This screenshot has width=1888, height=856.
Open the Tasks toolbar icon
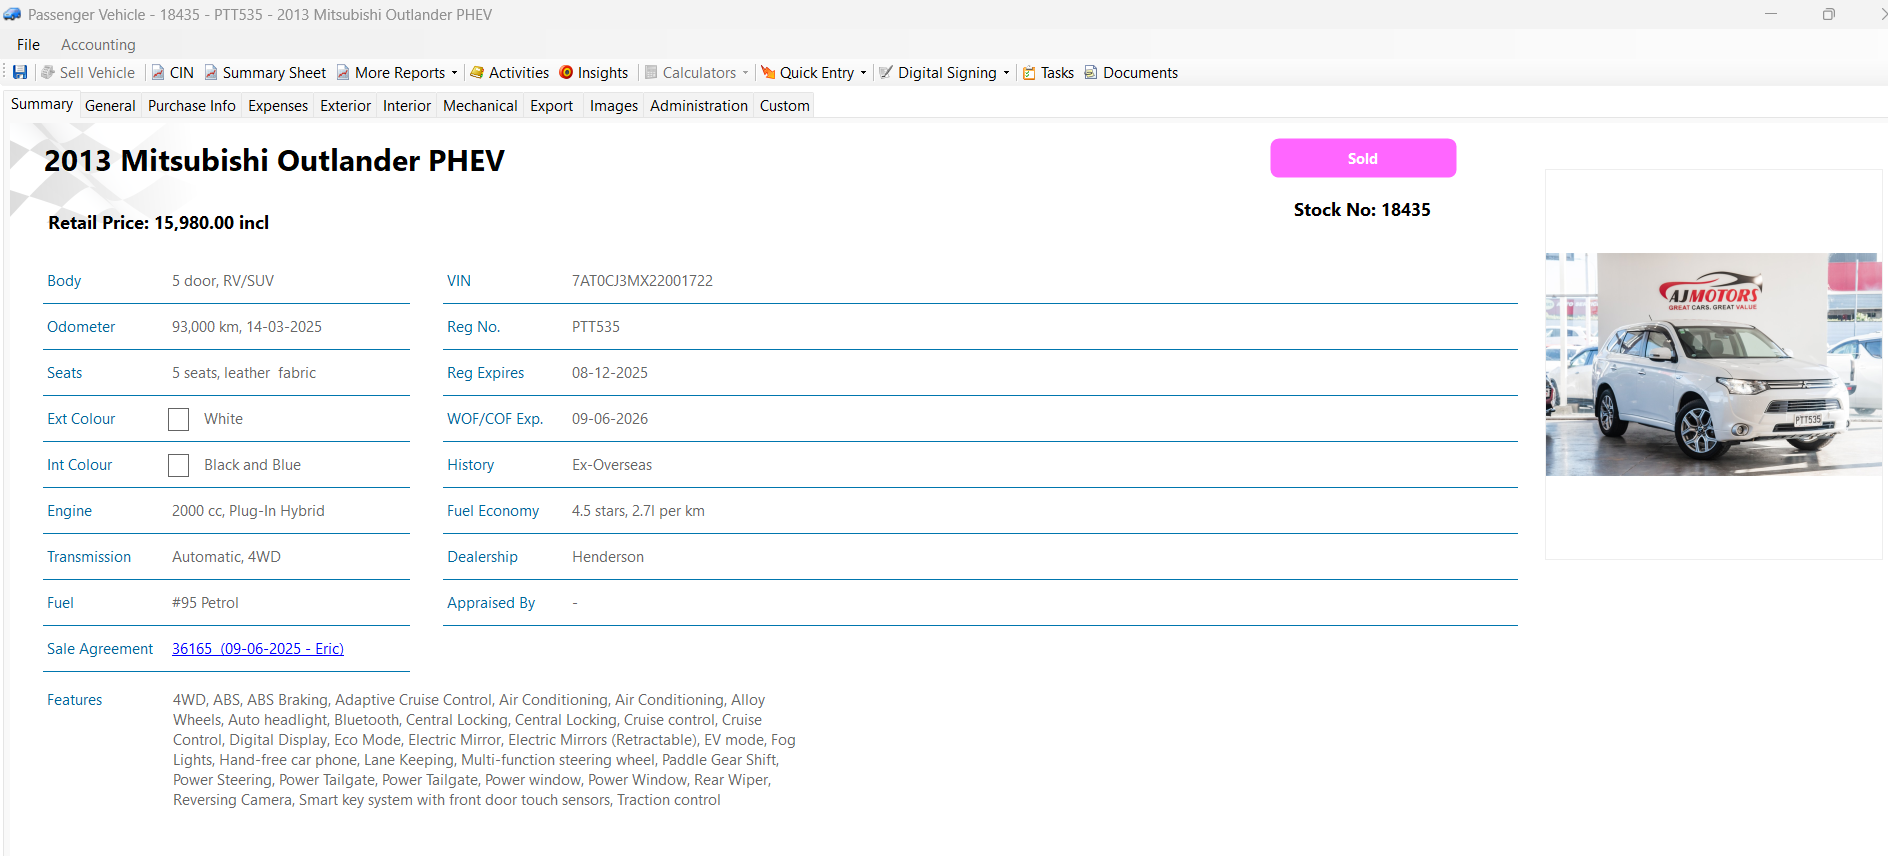click(x=1029, y=72)
